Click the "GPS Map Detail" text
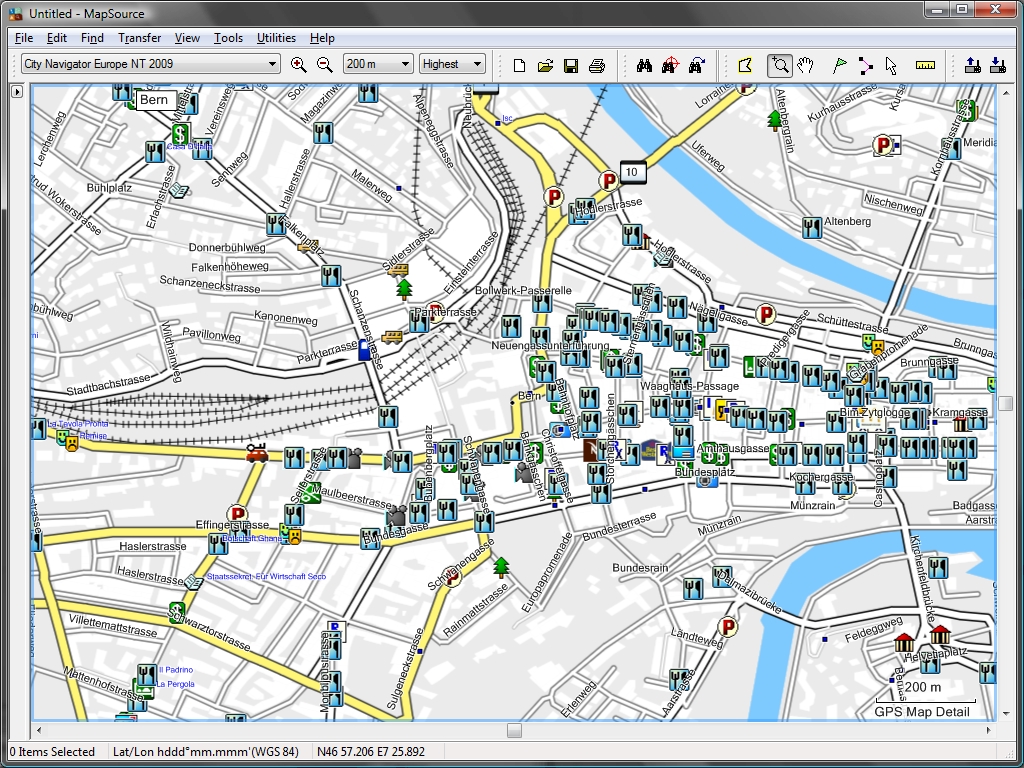 pos(922,712)
